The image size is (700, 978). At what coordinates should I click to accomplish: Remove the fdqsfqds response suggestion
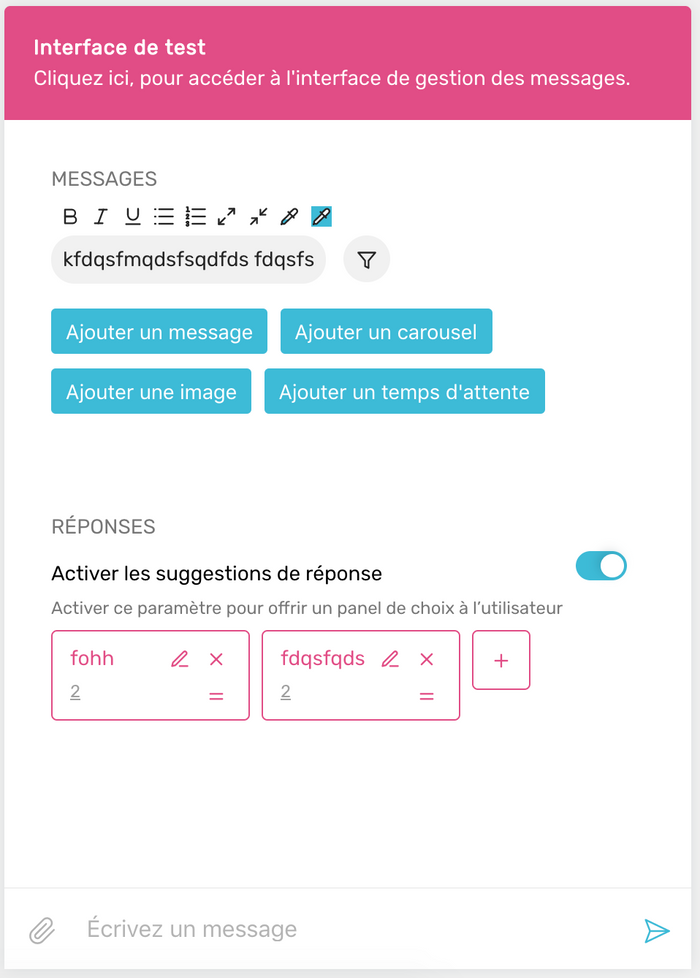pyautogui.click(x=427, y=659)
